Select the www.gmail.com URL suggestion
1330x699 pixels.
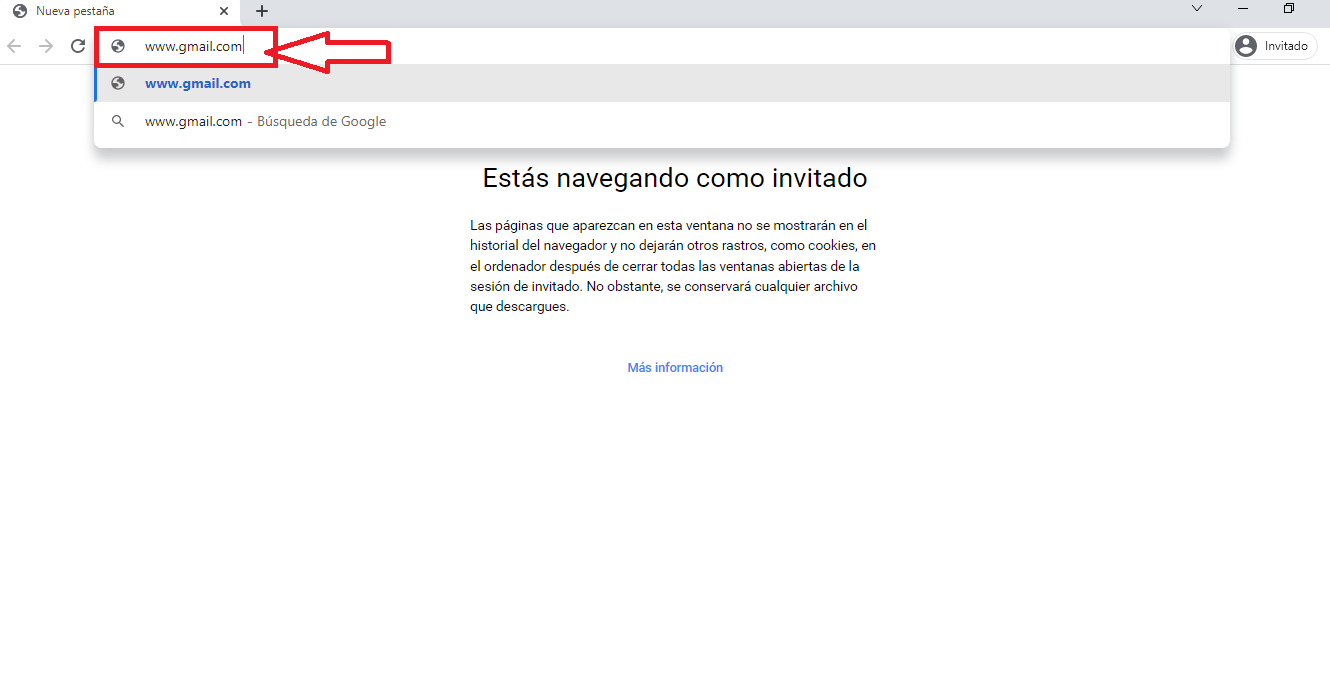[x=662, y=83]
